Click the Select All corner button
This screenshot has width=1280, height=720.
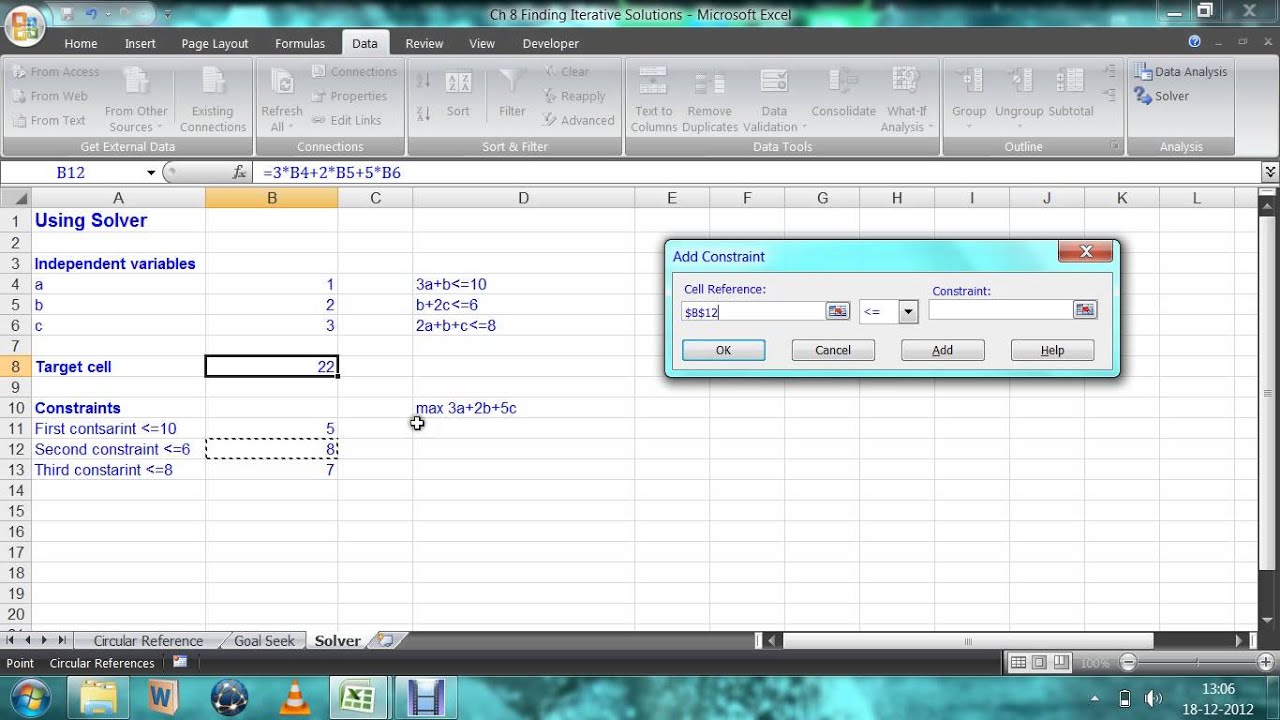(16, 198)
